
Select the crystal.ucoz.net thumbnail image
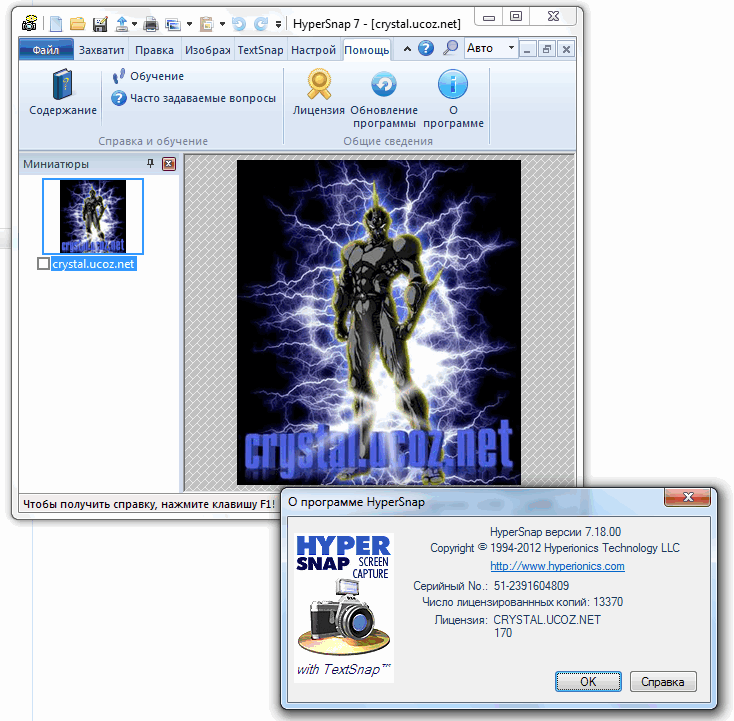[93, 216]
